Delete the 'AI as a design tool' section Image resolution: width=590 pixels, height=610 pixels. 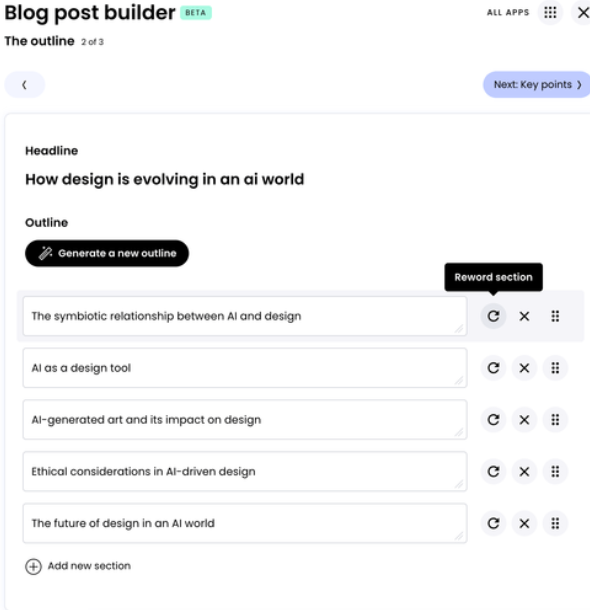pos(524,368)
